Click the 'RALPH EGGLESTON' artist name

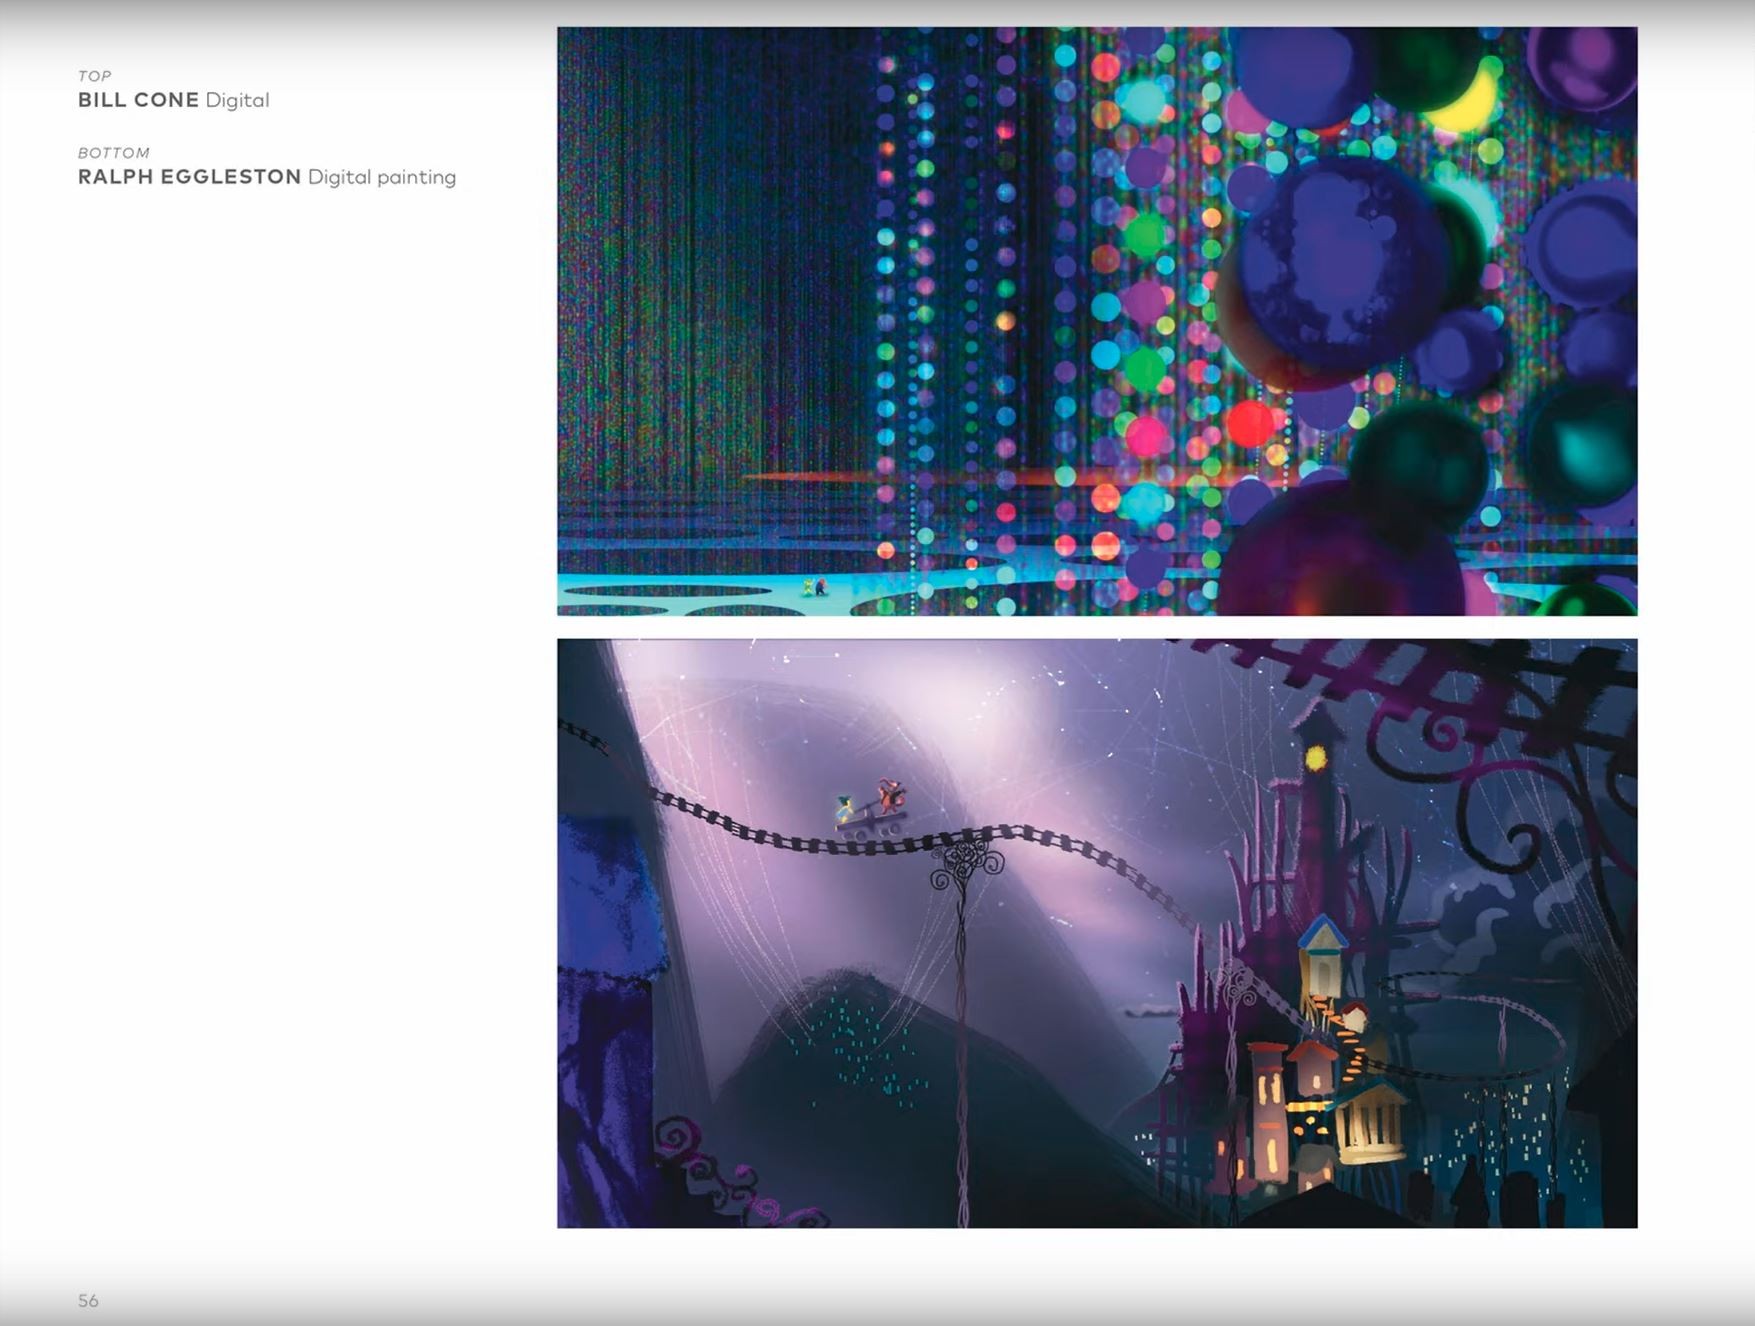pyautogui.click(x=190, y=177)
